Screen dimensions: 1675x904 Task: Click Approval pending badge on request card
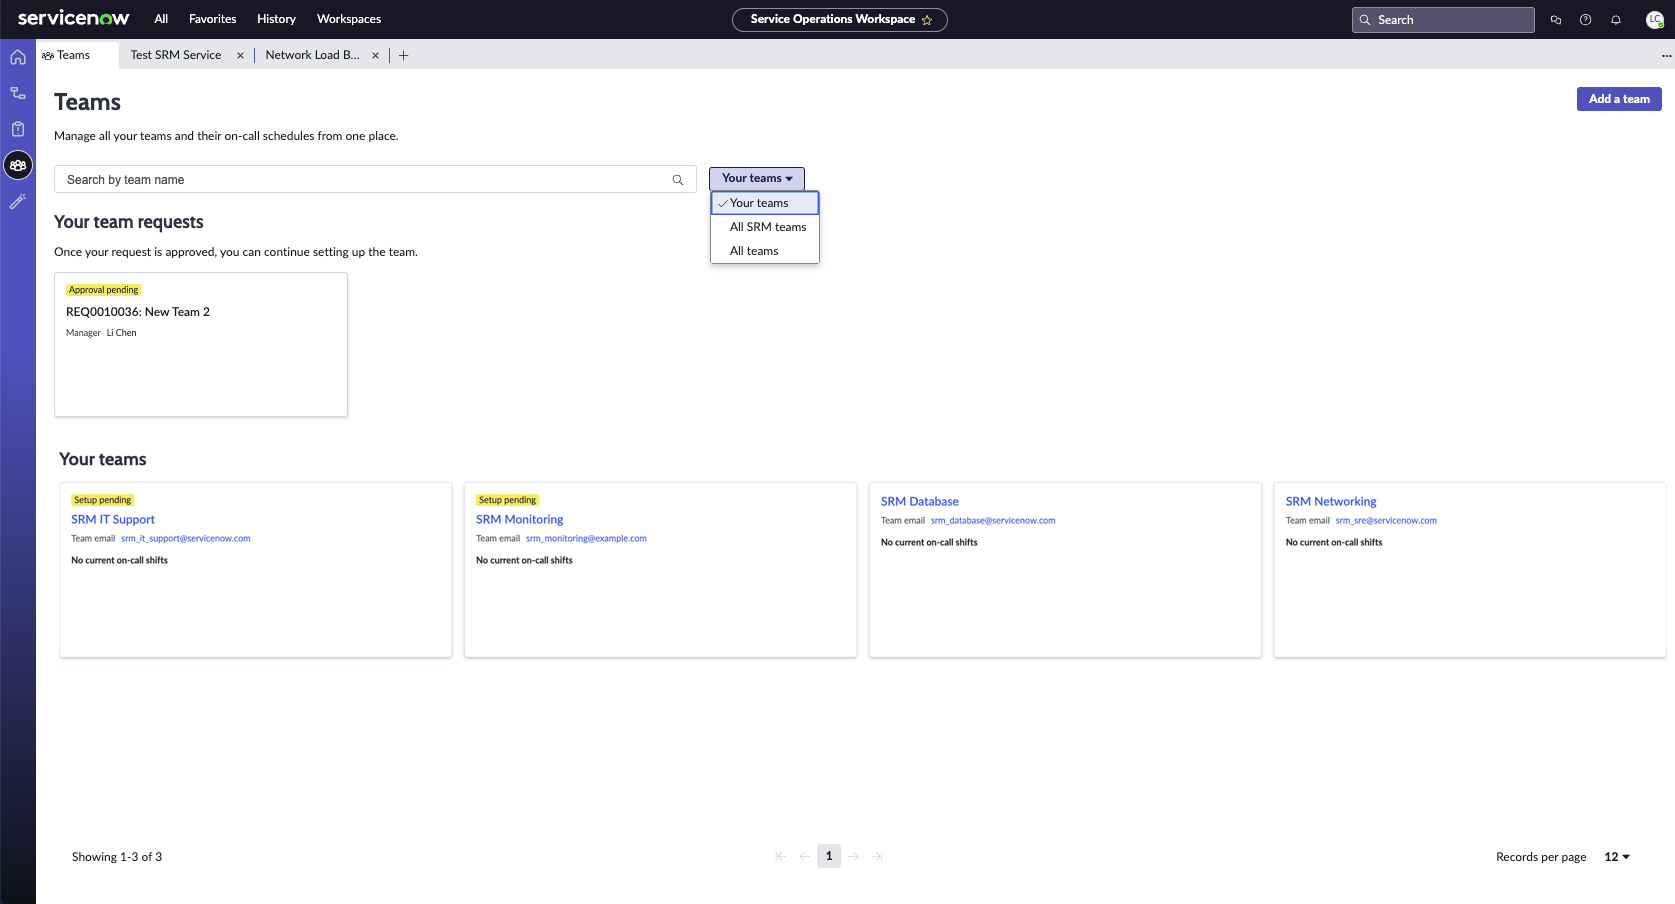point(104,290)
